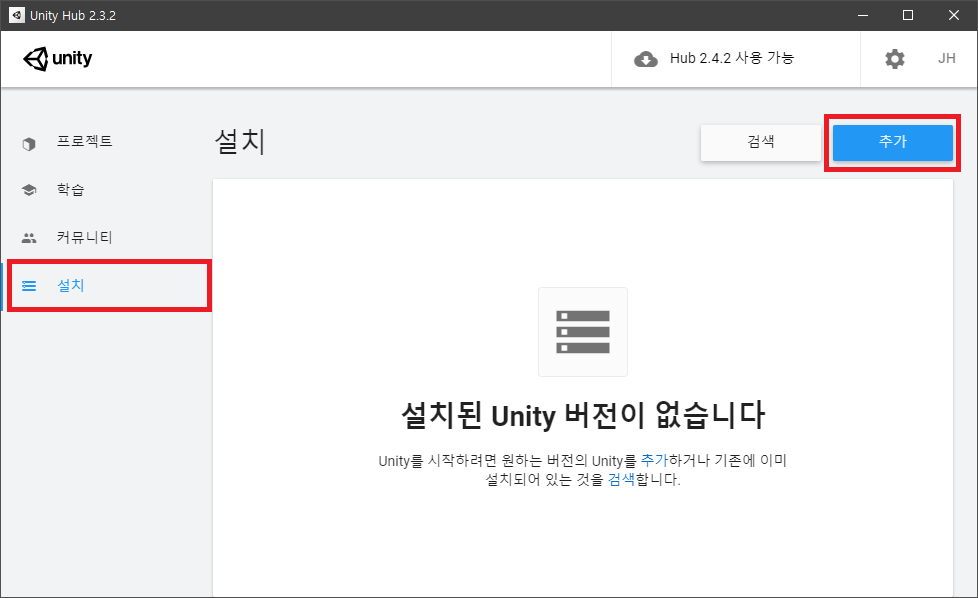Click the 프로젝트 cube icon in the sidebar
Screen dimensions: 978x598
coord(29,144)
